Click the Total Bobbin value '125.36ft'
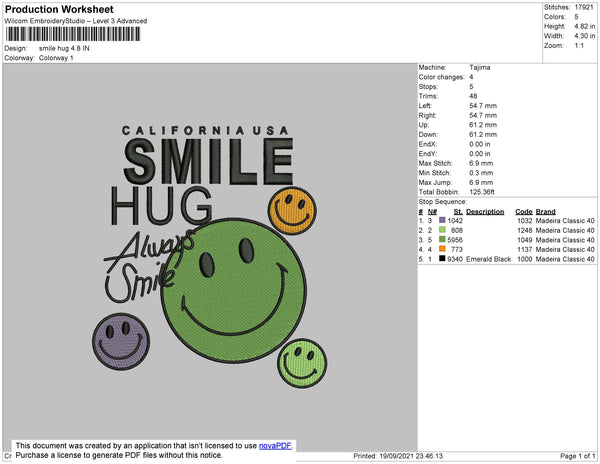Image resolution: width=600 pixels, height=464 pixels. click(x=482, y=192)
